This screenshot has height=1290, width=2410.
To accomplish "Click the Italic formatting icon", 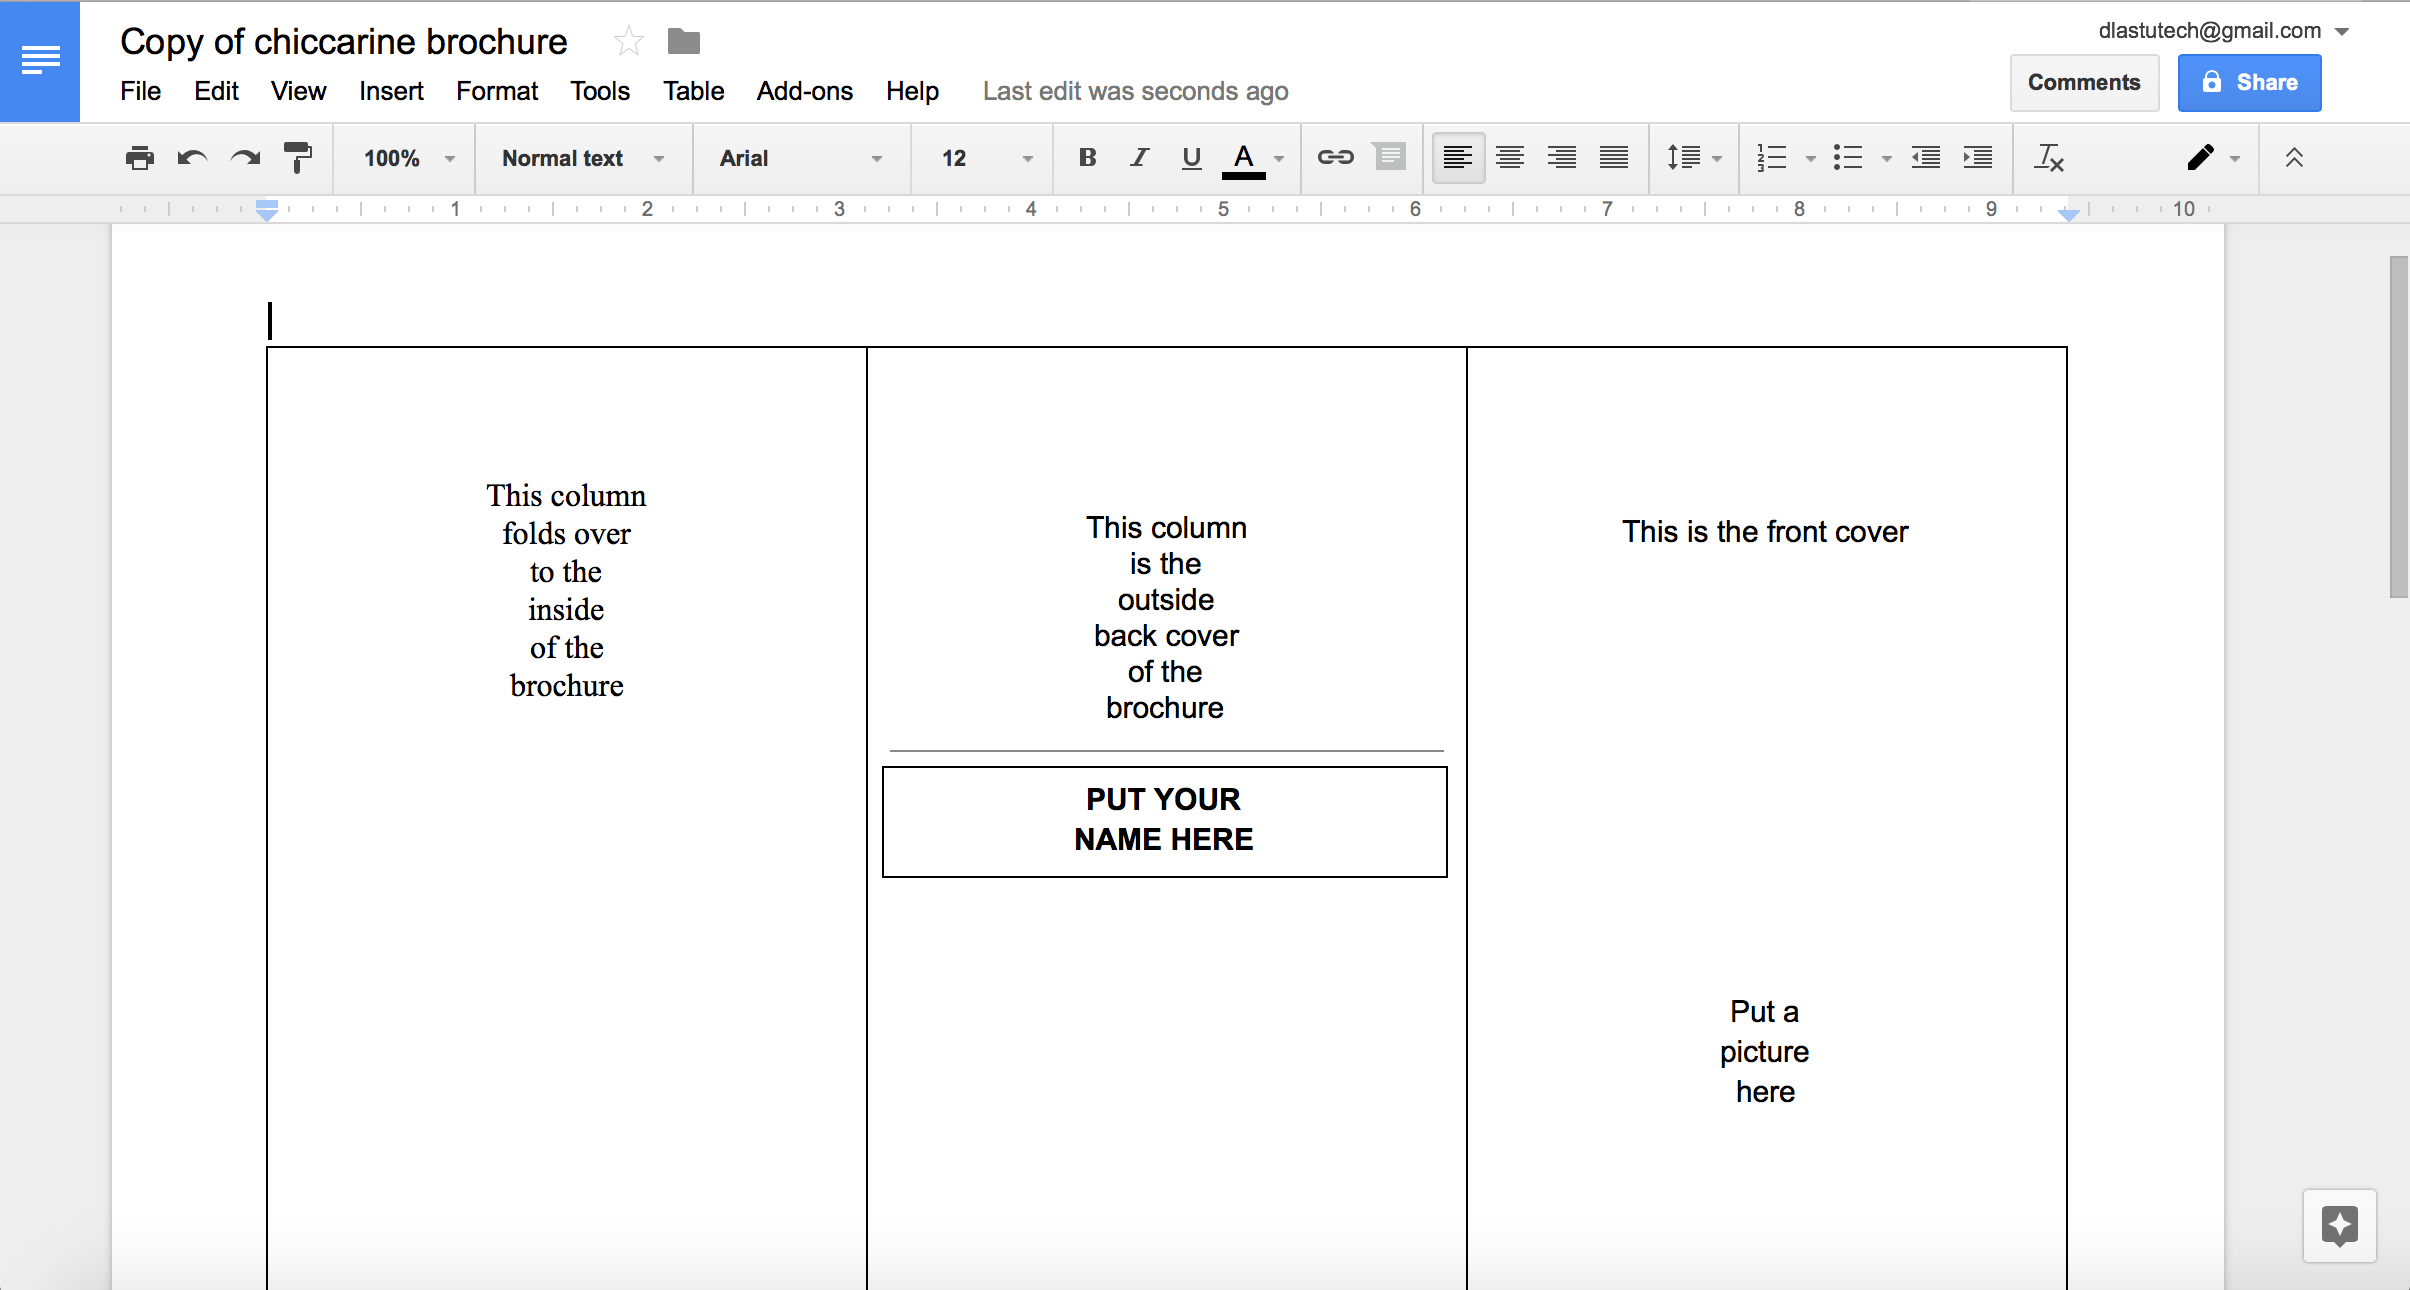I will pos(1136,158).
